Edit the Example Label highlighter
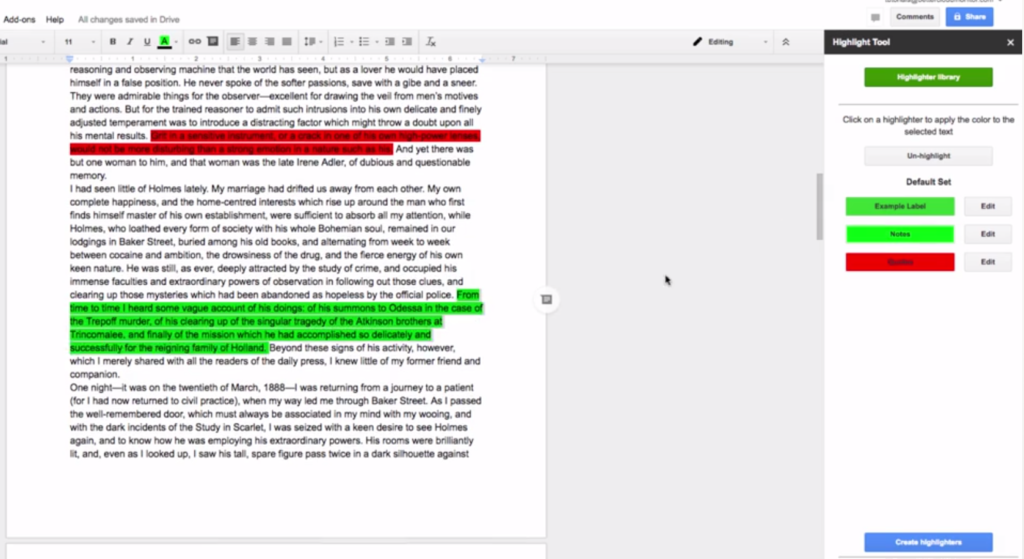The height and width of the screenshot is (559, 1024). click(987, 206)
